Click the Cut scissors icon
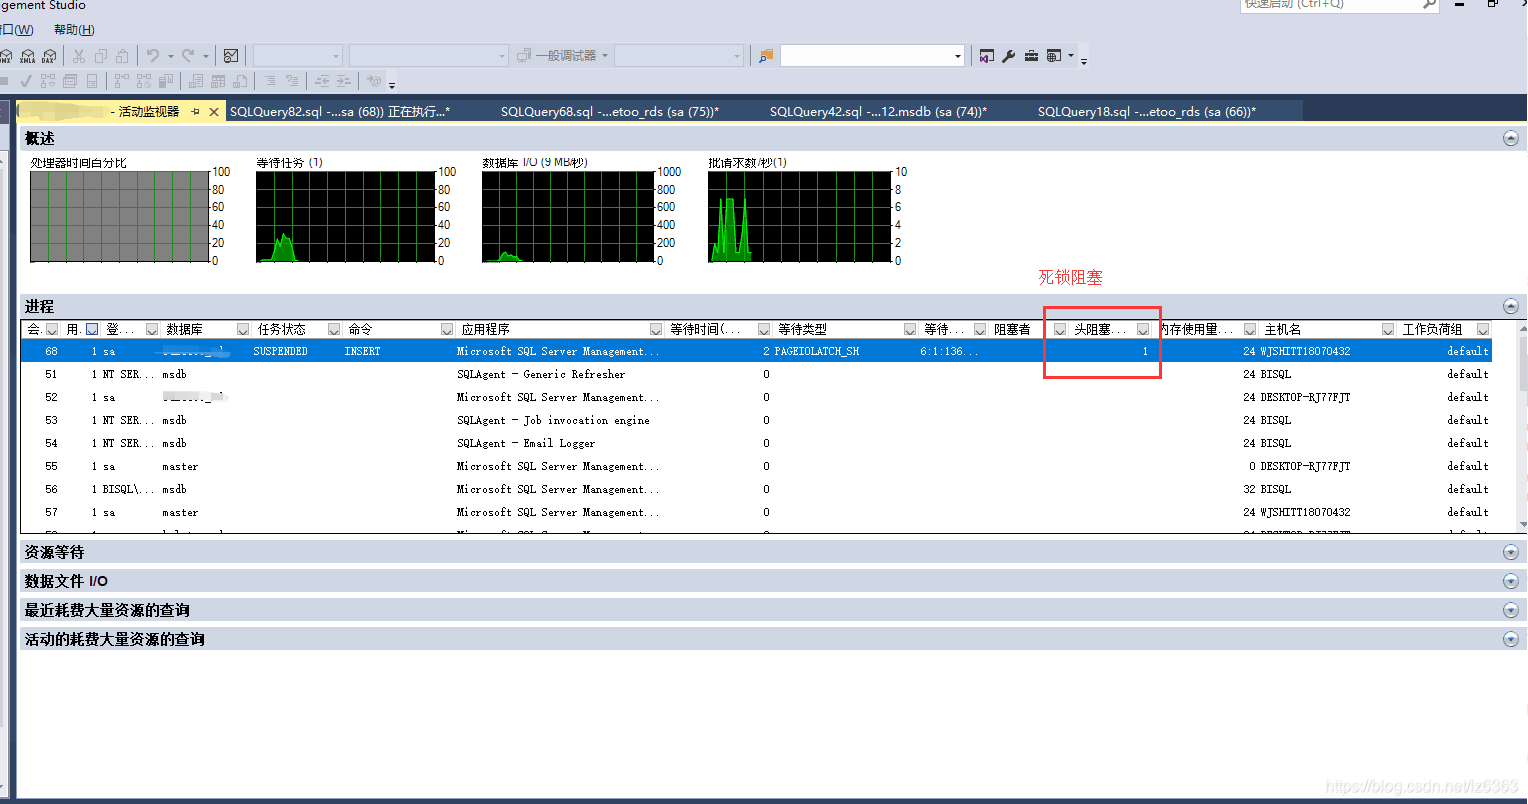 point(78,56)
